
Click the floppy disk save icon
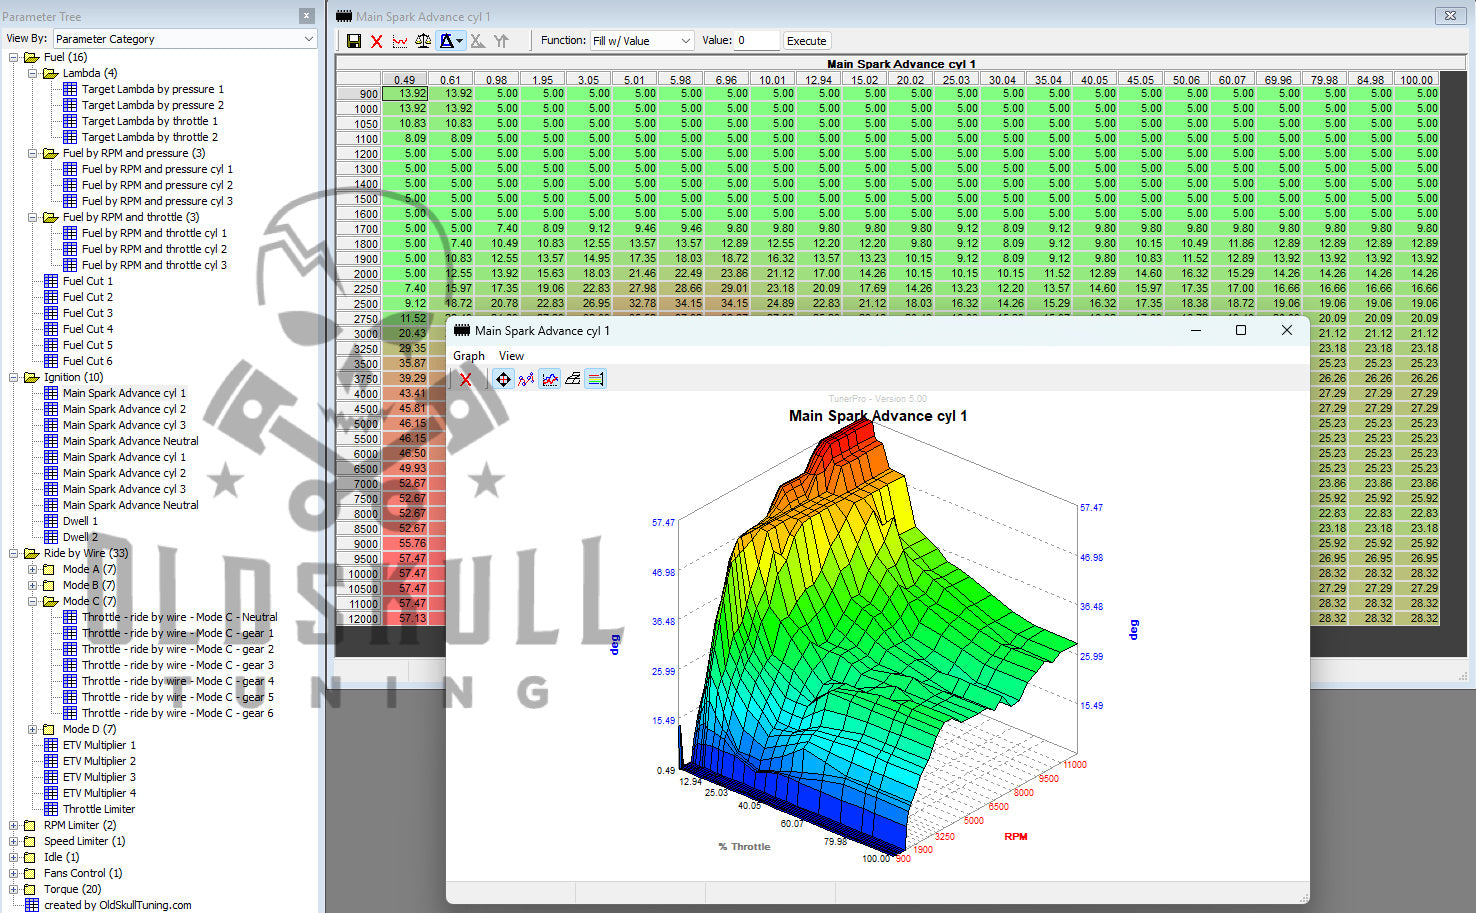(354, 41)
